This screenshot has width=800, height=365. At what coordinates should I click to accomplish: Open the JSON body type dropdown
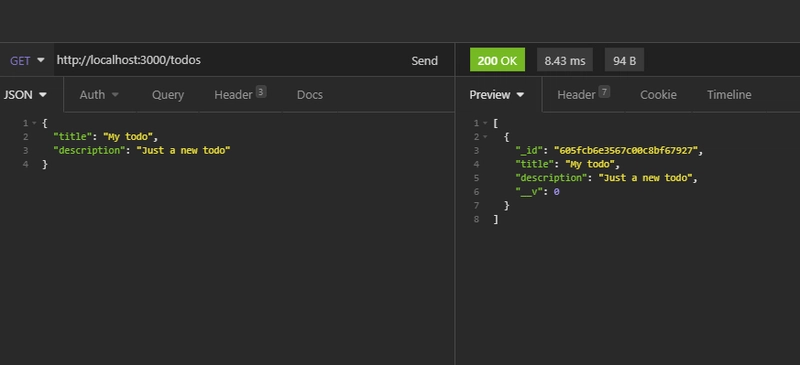click(25, 95)
